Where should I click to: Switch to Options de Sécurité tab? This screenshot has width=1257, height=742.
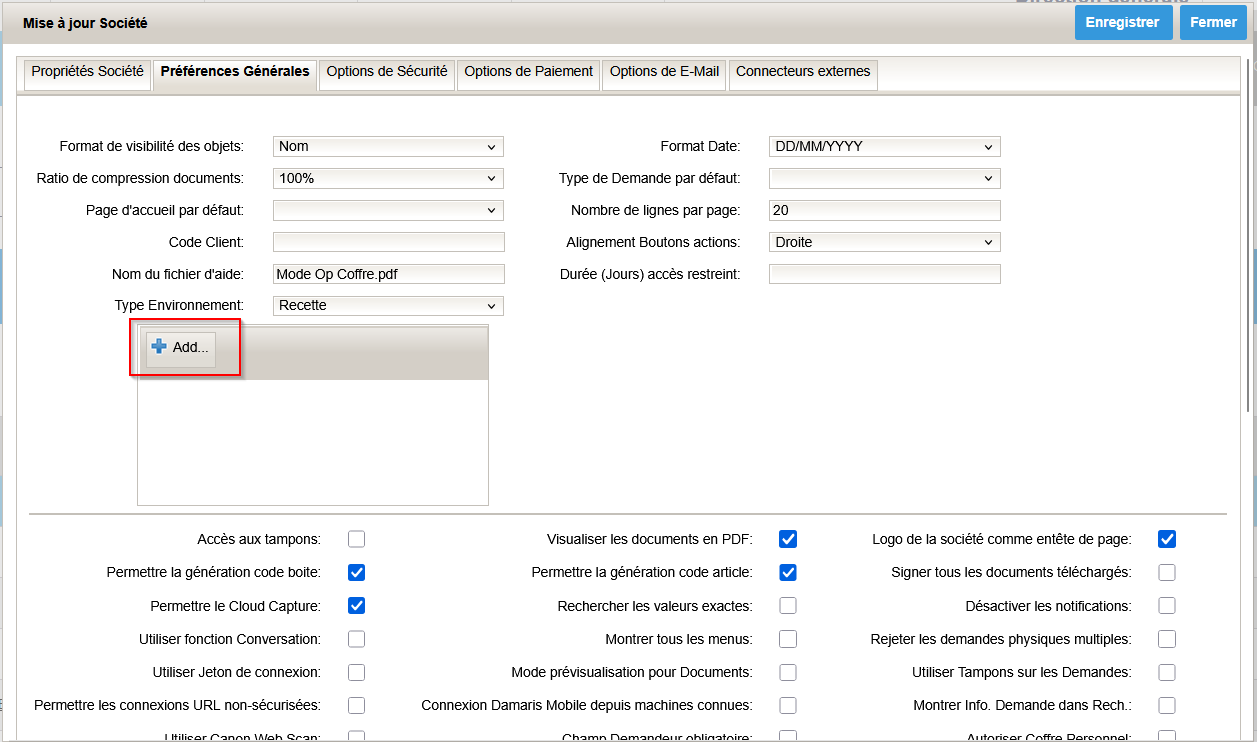click(x=387, y=72)
